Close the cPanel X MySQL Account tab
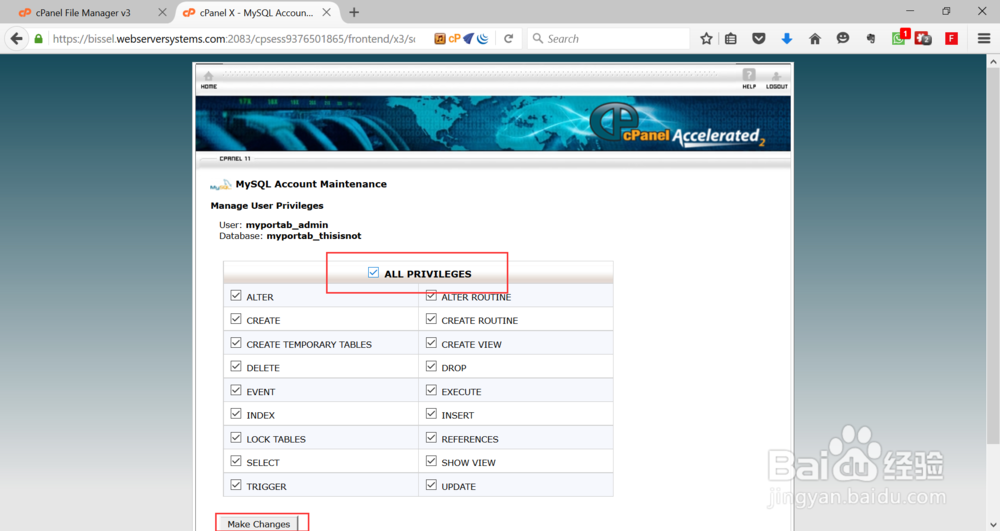The height and width of the screenshot is (531, 1000). tap(327, 12)
